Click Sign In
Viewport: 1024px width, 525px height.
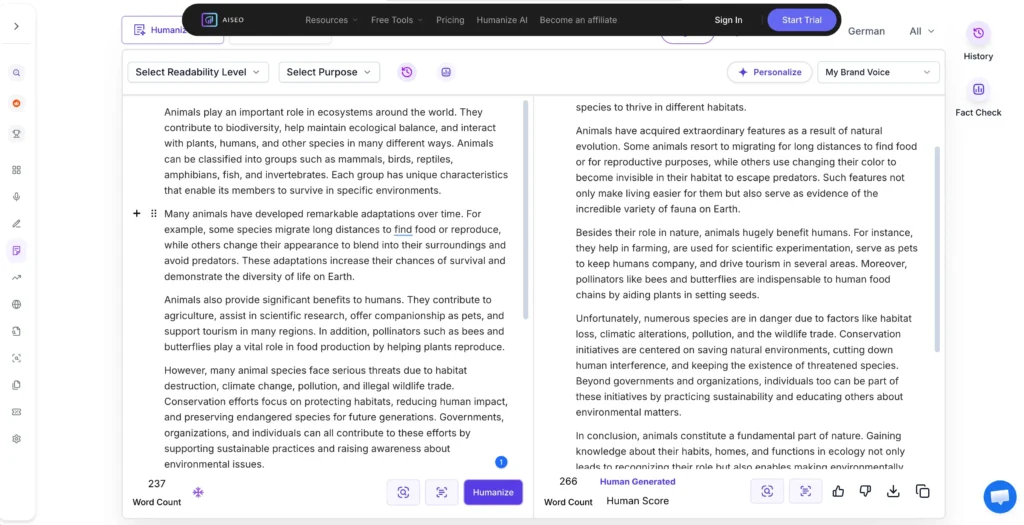pyautogui.click(x=728, y=20)
